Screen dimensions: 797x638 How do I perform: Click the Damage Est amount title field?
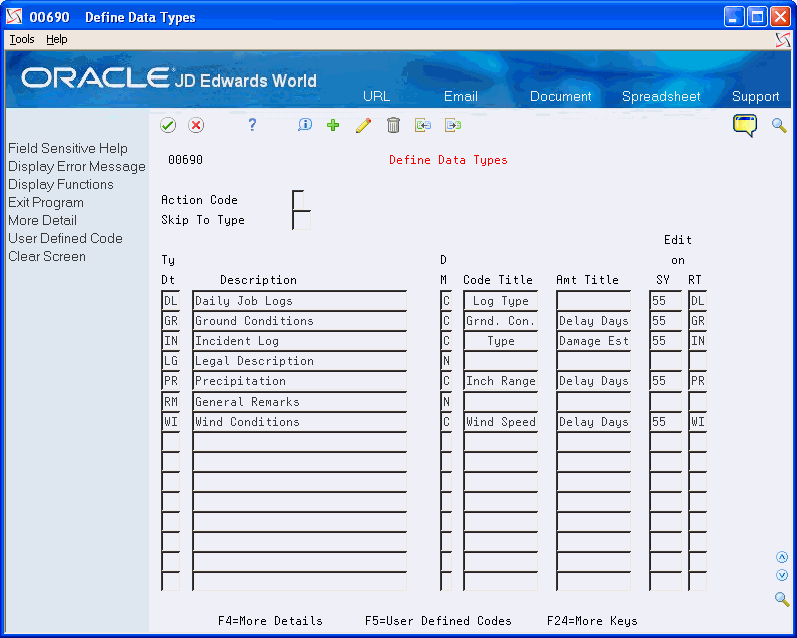pyautogui.click(x=594, y=341)
